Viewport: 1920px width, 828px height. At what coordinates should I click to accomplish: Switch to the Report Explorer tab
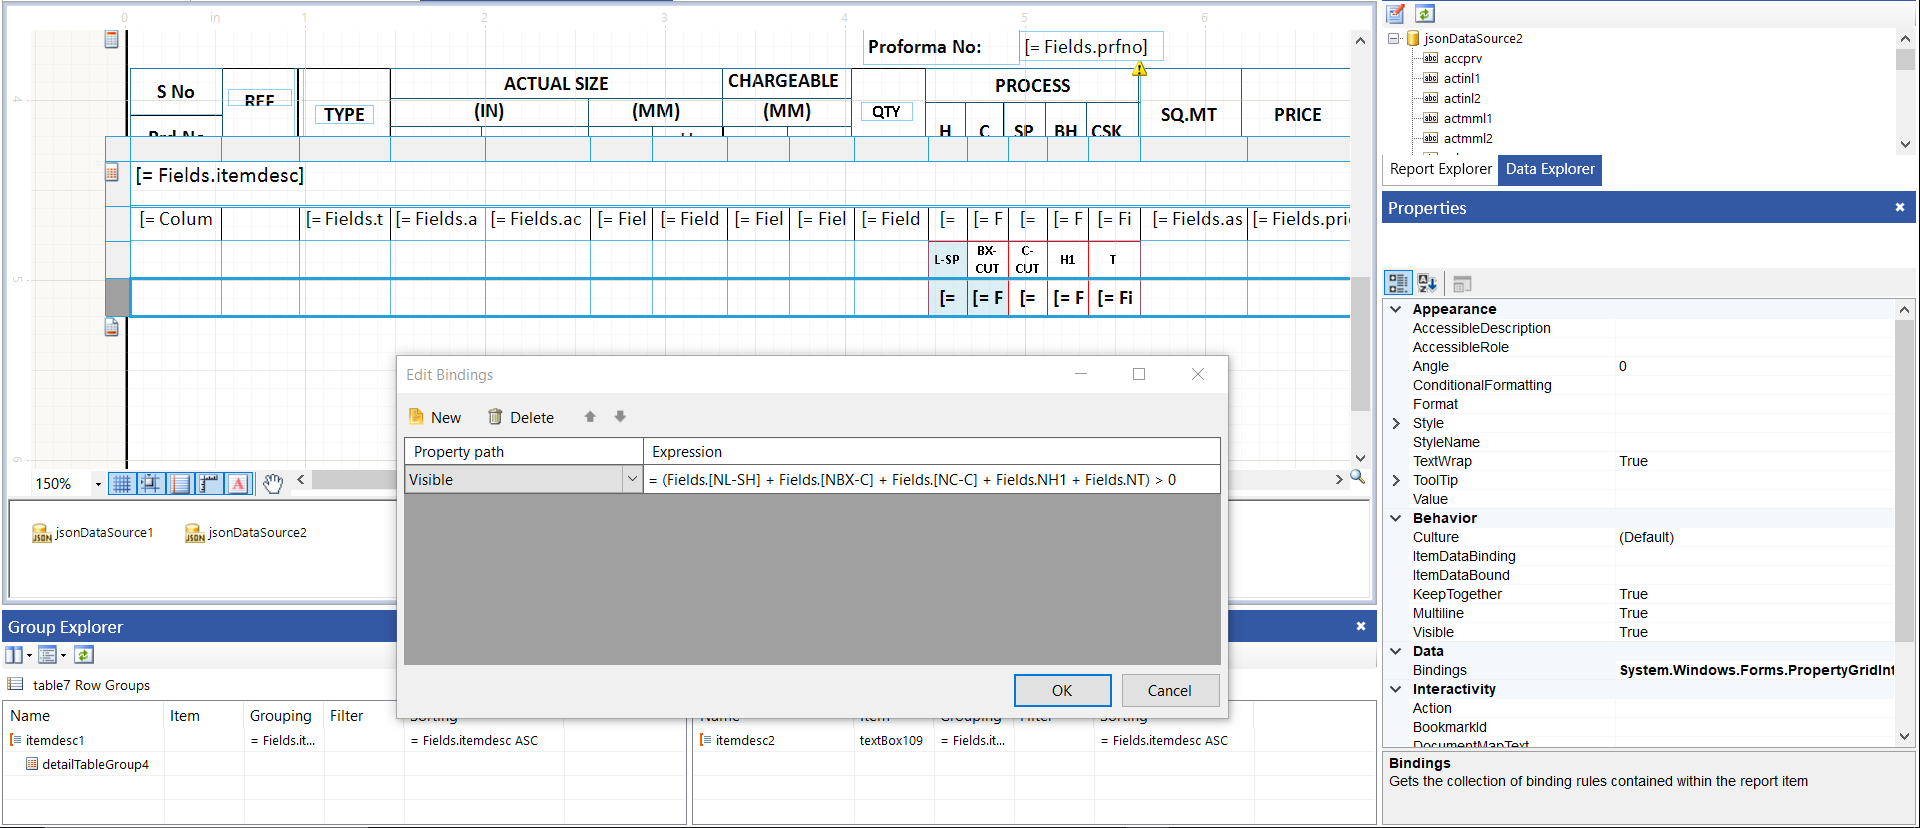tap(1440, 169)
